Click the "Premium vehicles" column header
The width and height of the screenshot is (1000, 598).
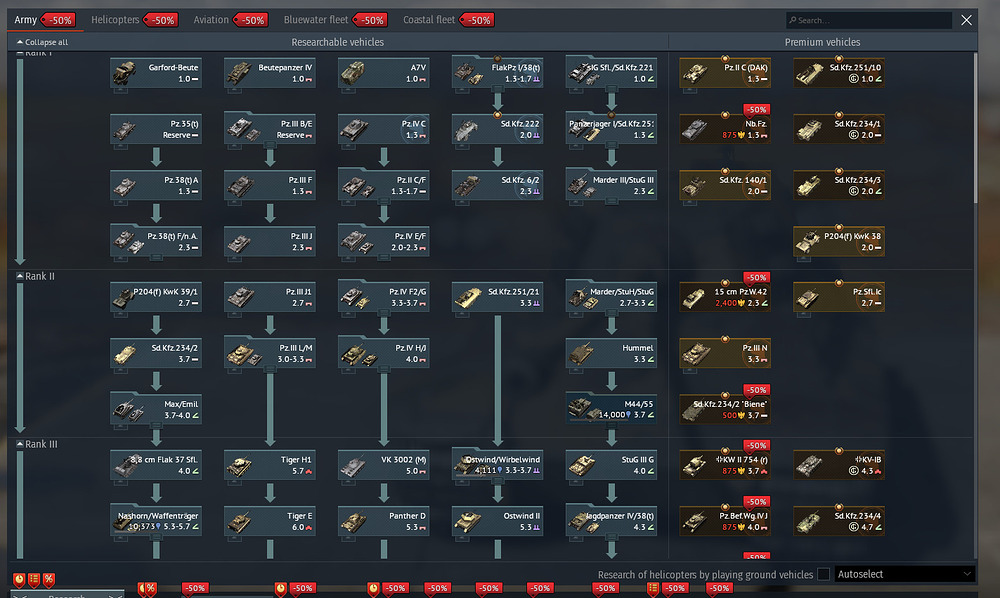coord(822,42)
